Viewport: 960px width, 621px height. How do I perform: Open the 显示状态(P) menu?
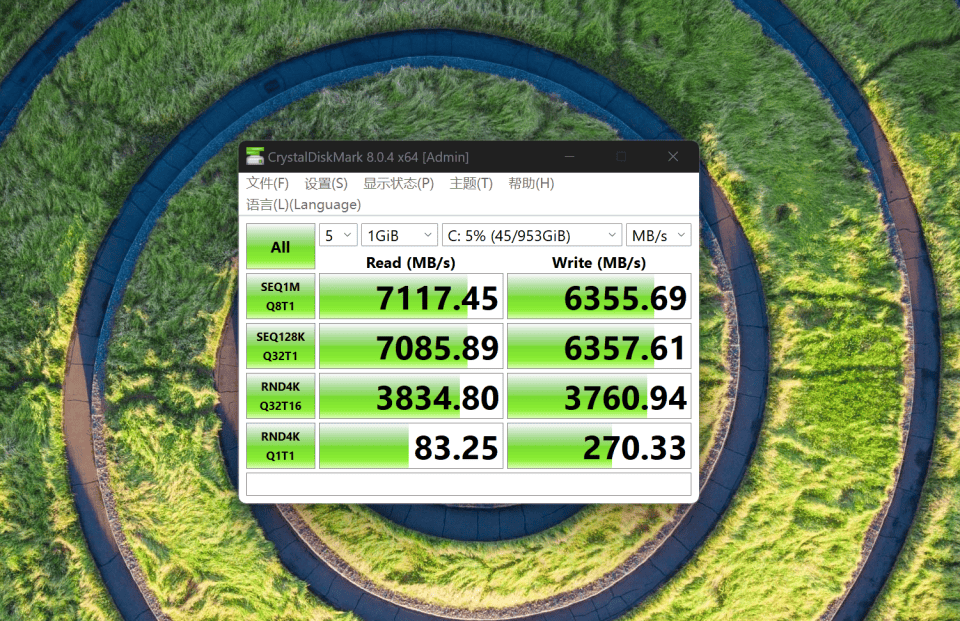pyautogui.click(x=398, y=184)
